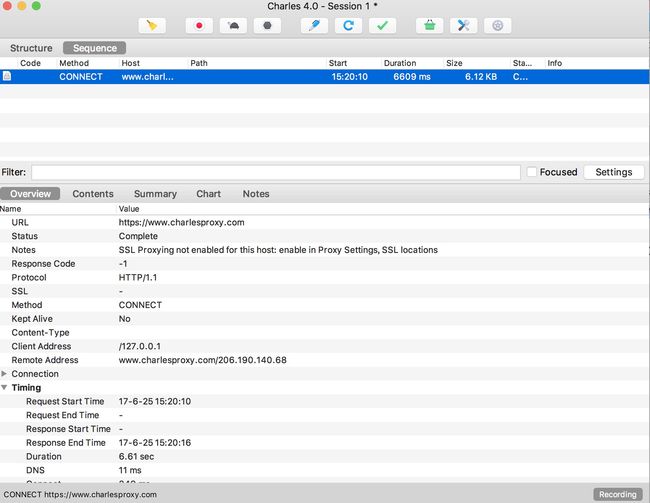Image resolution: width=650 pixels, height=503 pixels.
Task: Select the Kept Alive row
Action: (325, 318)
